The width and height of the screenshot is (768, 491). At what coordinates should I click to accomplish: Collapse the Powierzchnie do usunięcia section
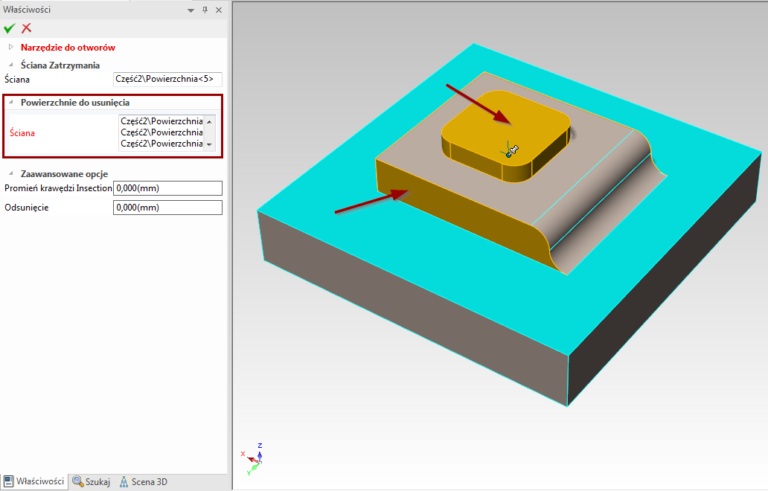pos(11,102)
